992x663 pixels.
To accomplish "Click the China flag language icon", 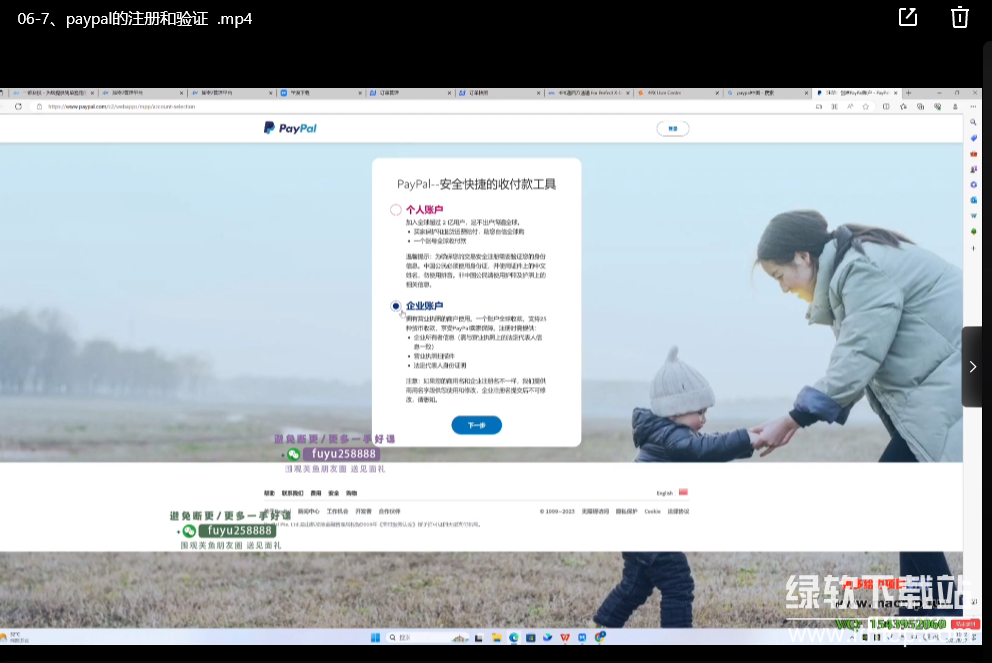I will 683,492.
